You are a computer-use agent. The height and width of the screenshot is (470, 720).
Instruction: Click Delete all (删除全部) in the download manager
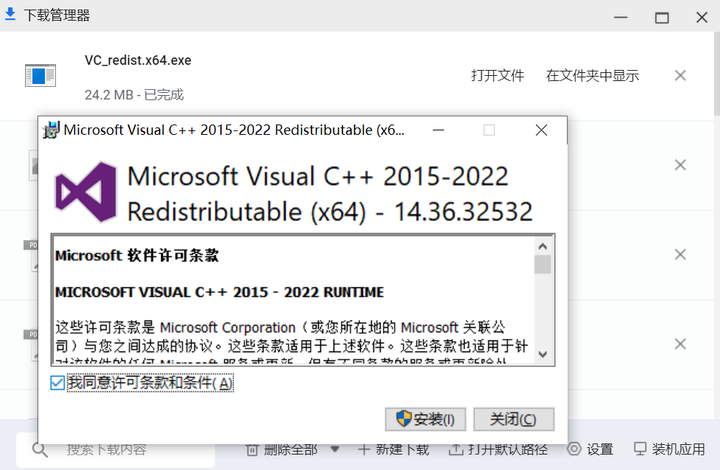coord(281,449)
